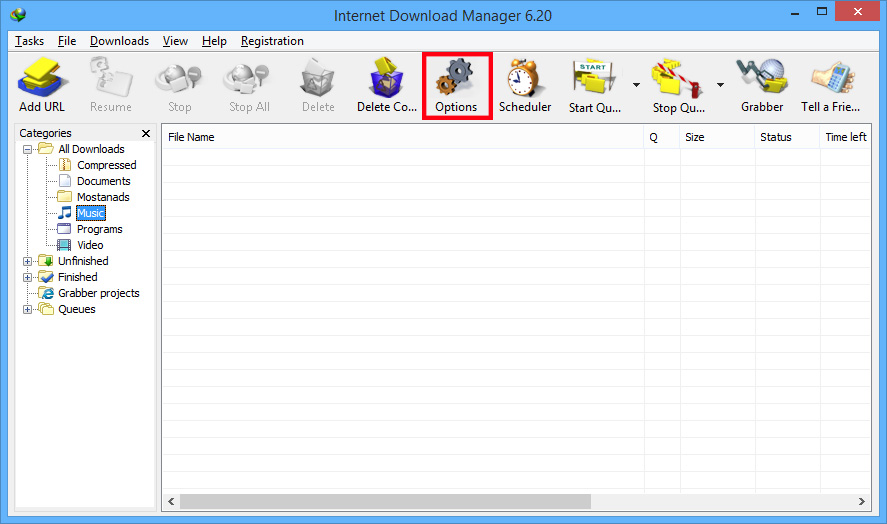Sort by the Size column header
Screen dimensions: 887x524
717,137
